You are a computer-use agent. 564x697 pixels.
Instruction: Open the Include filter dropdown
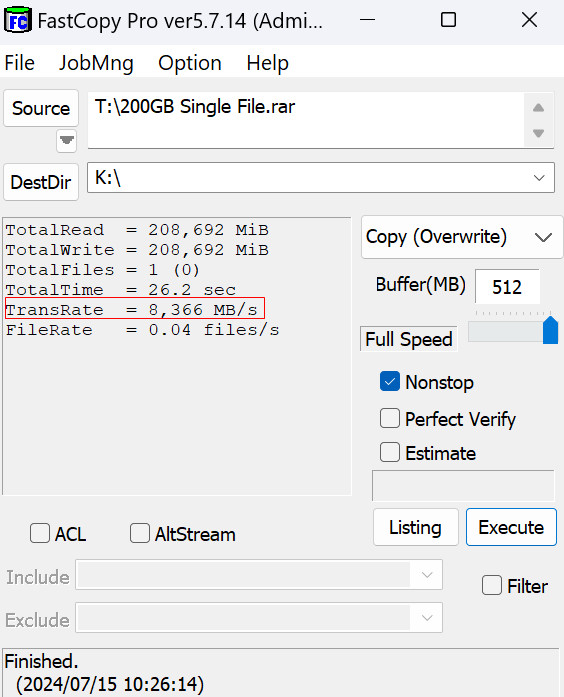pos(427,575)
